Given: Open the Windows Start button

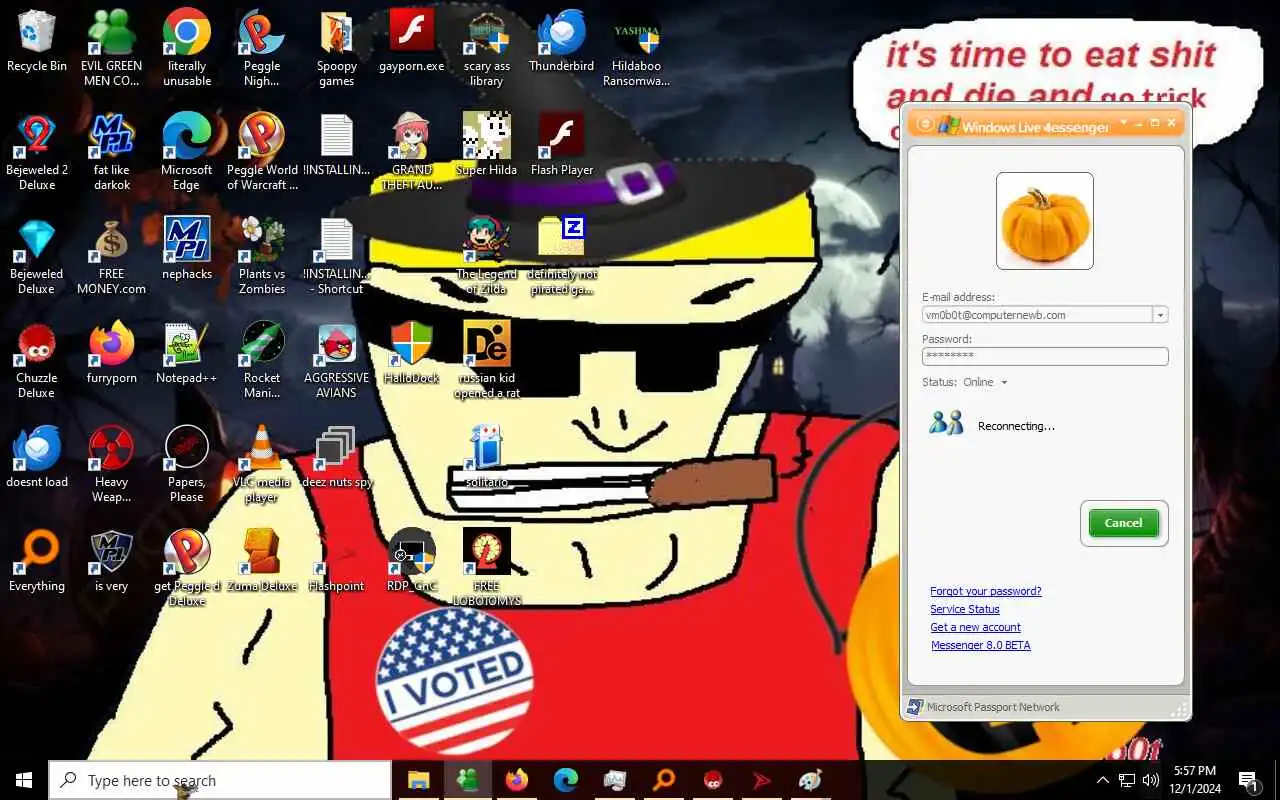Looking at the screenshot, I should pos(24,780).
